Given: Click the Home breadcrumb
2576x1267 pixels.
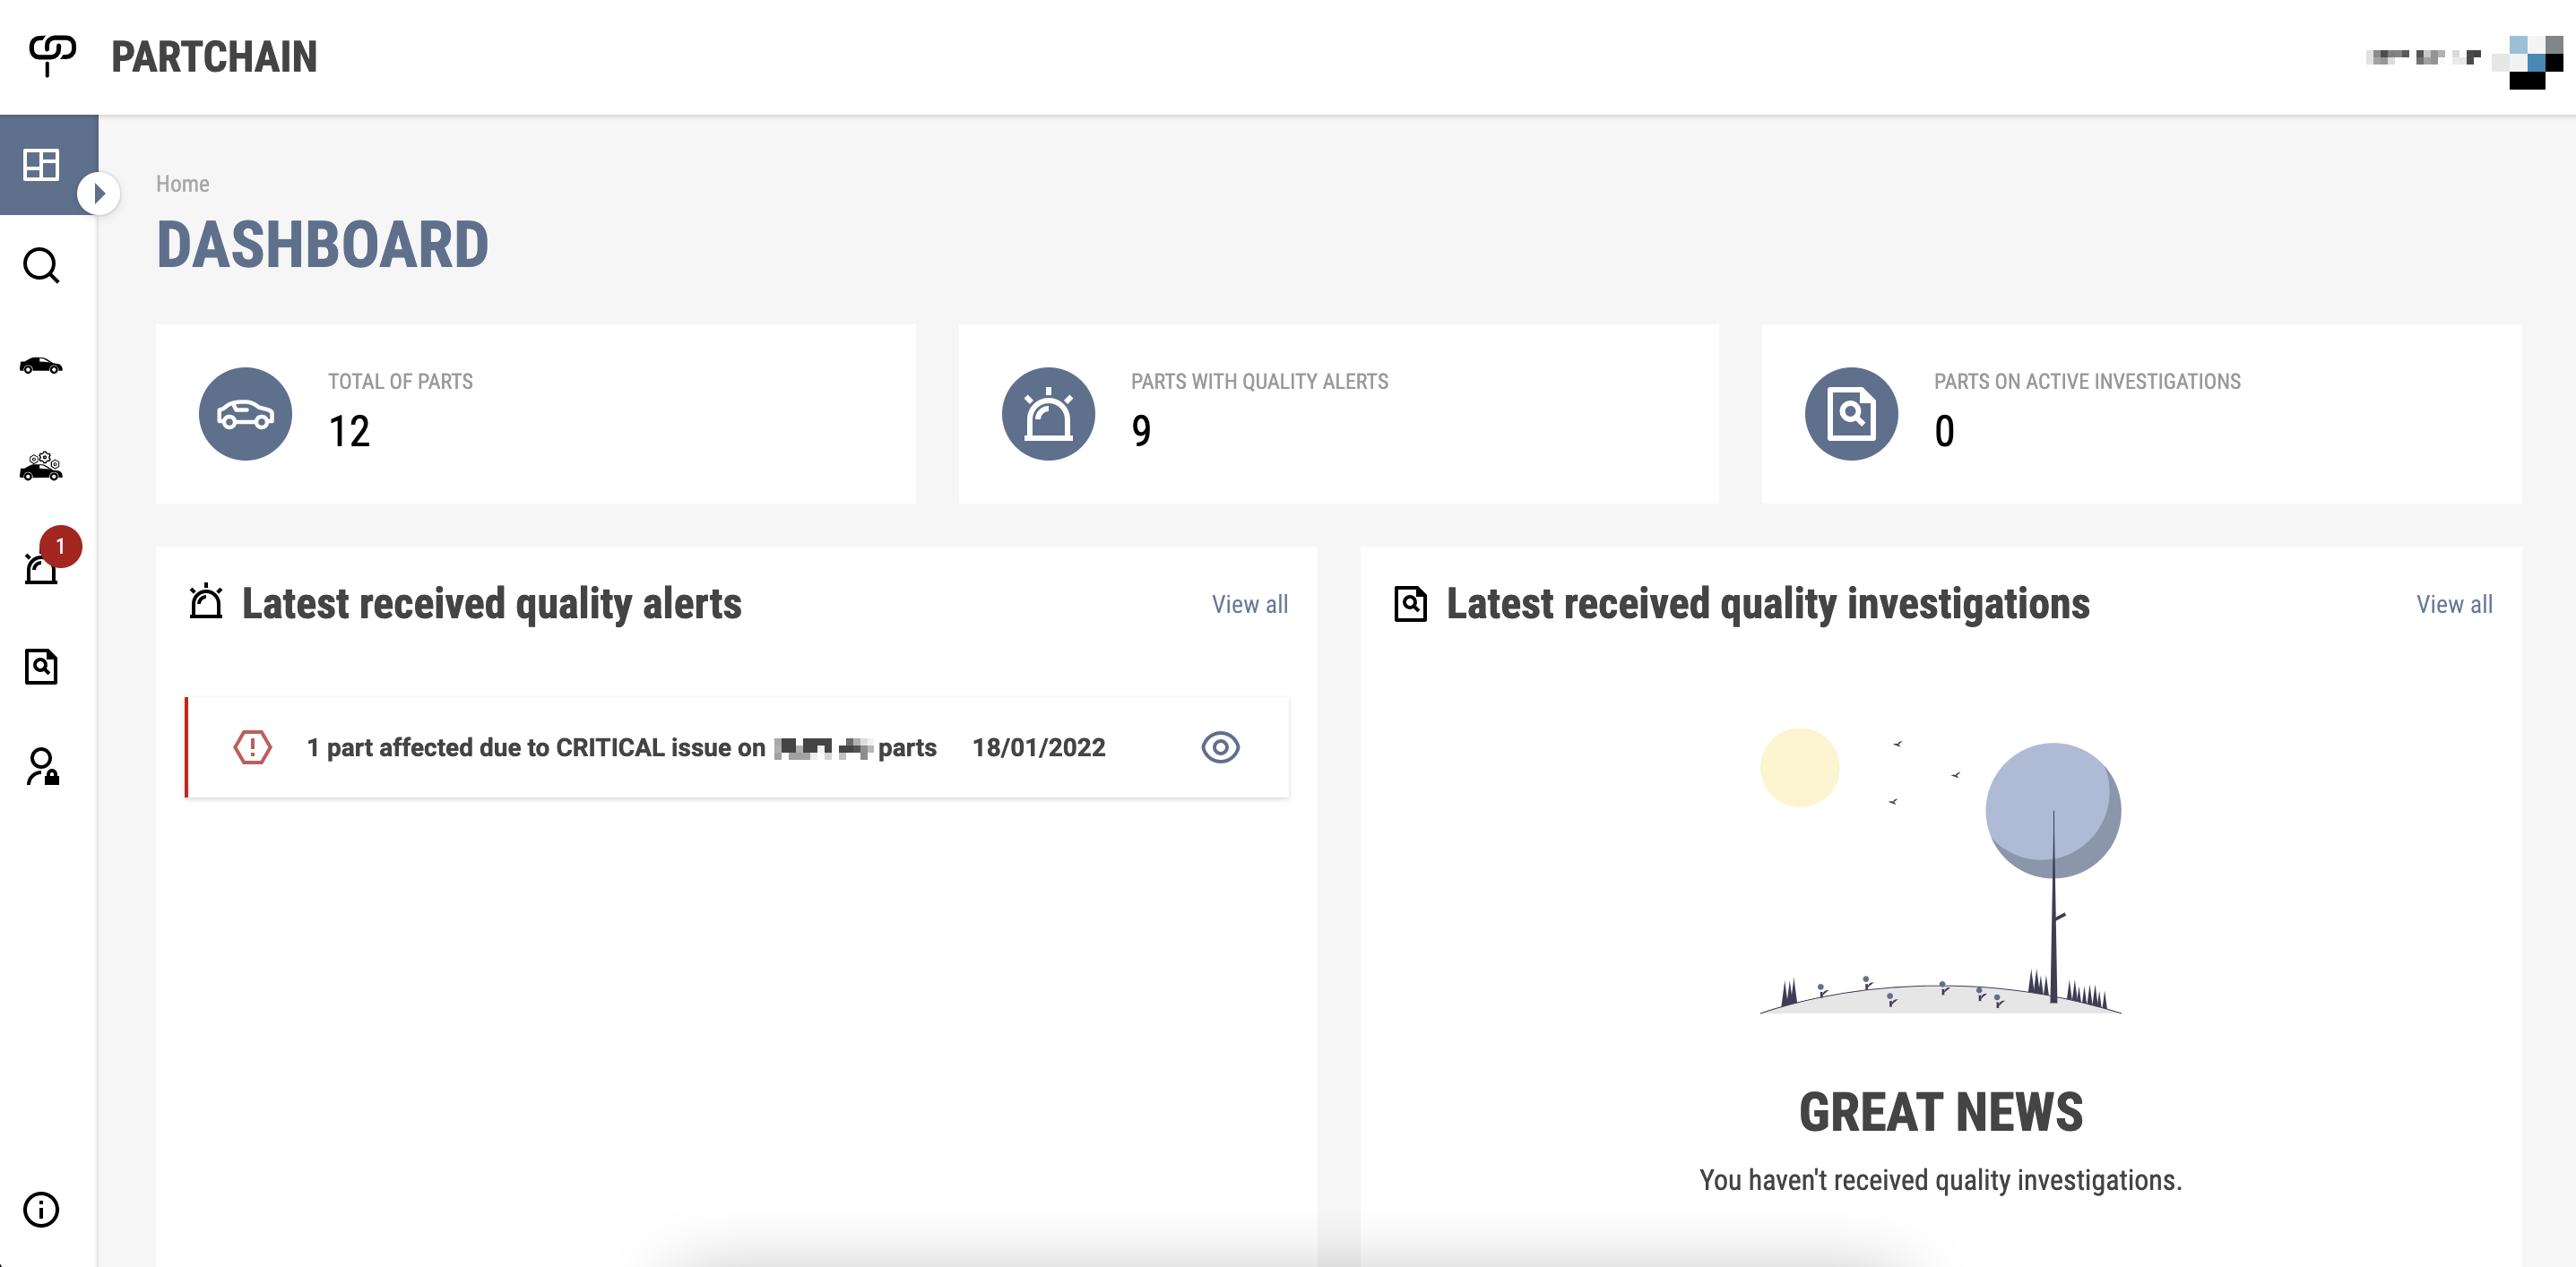Looking at the screenshot, I should (182, 184).
